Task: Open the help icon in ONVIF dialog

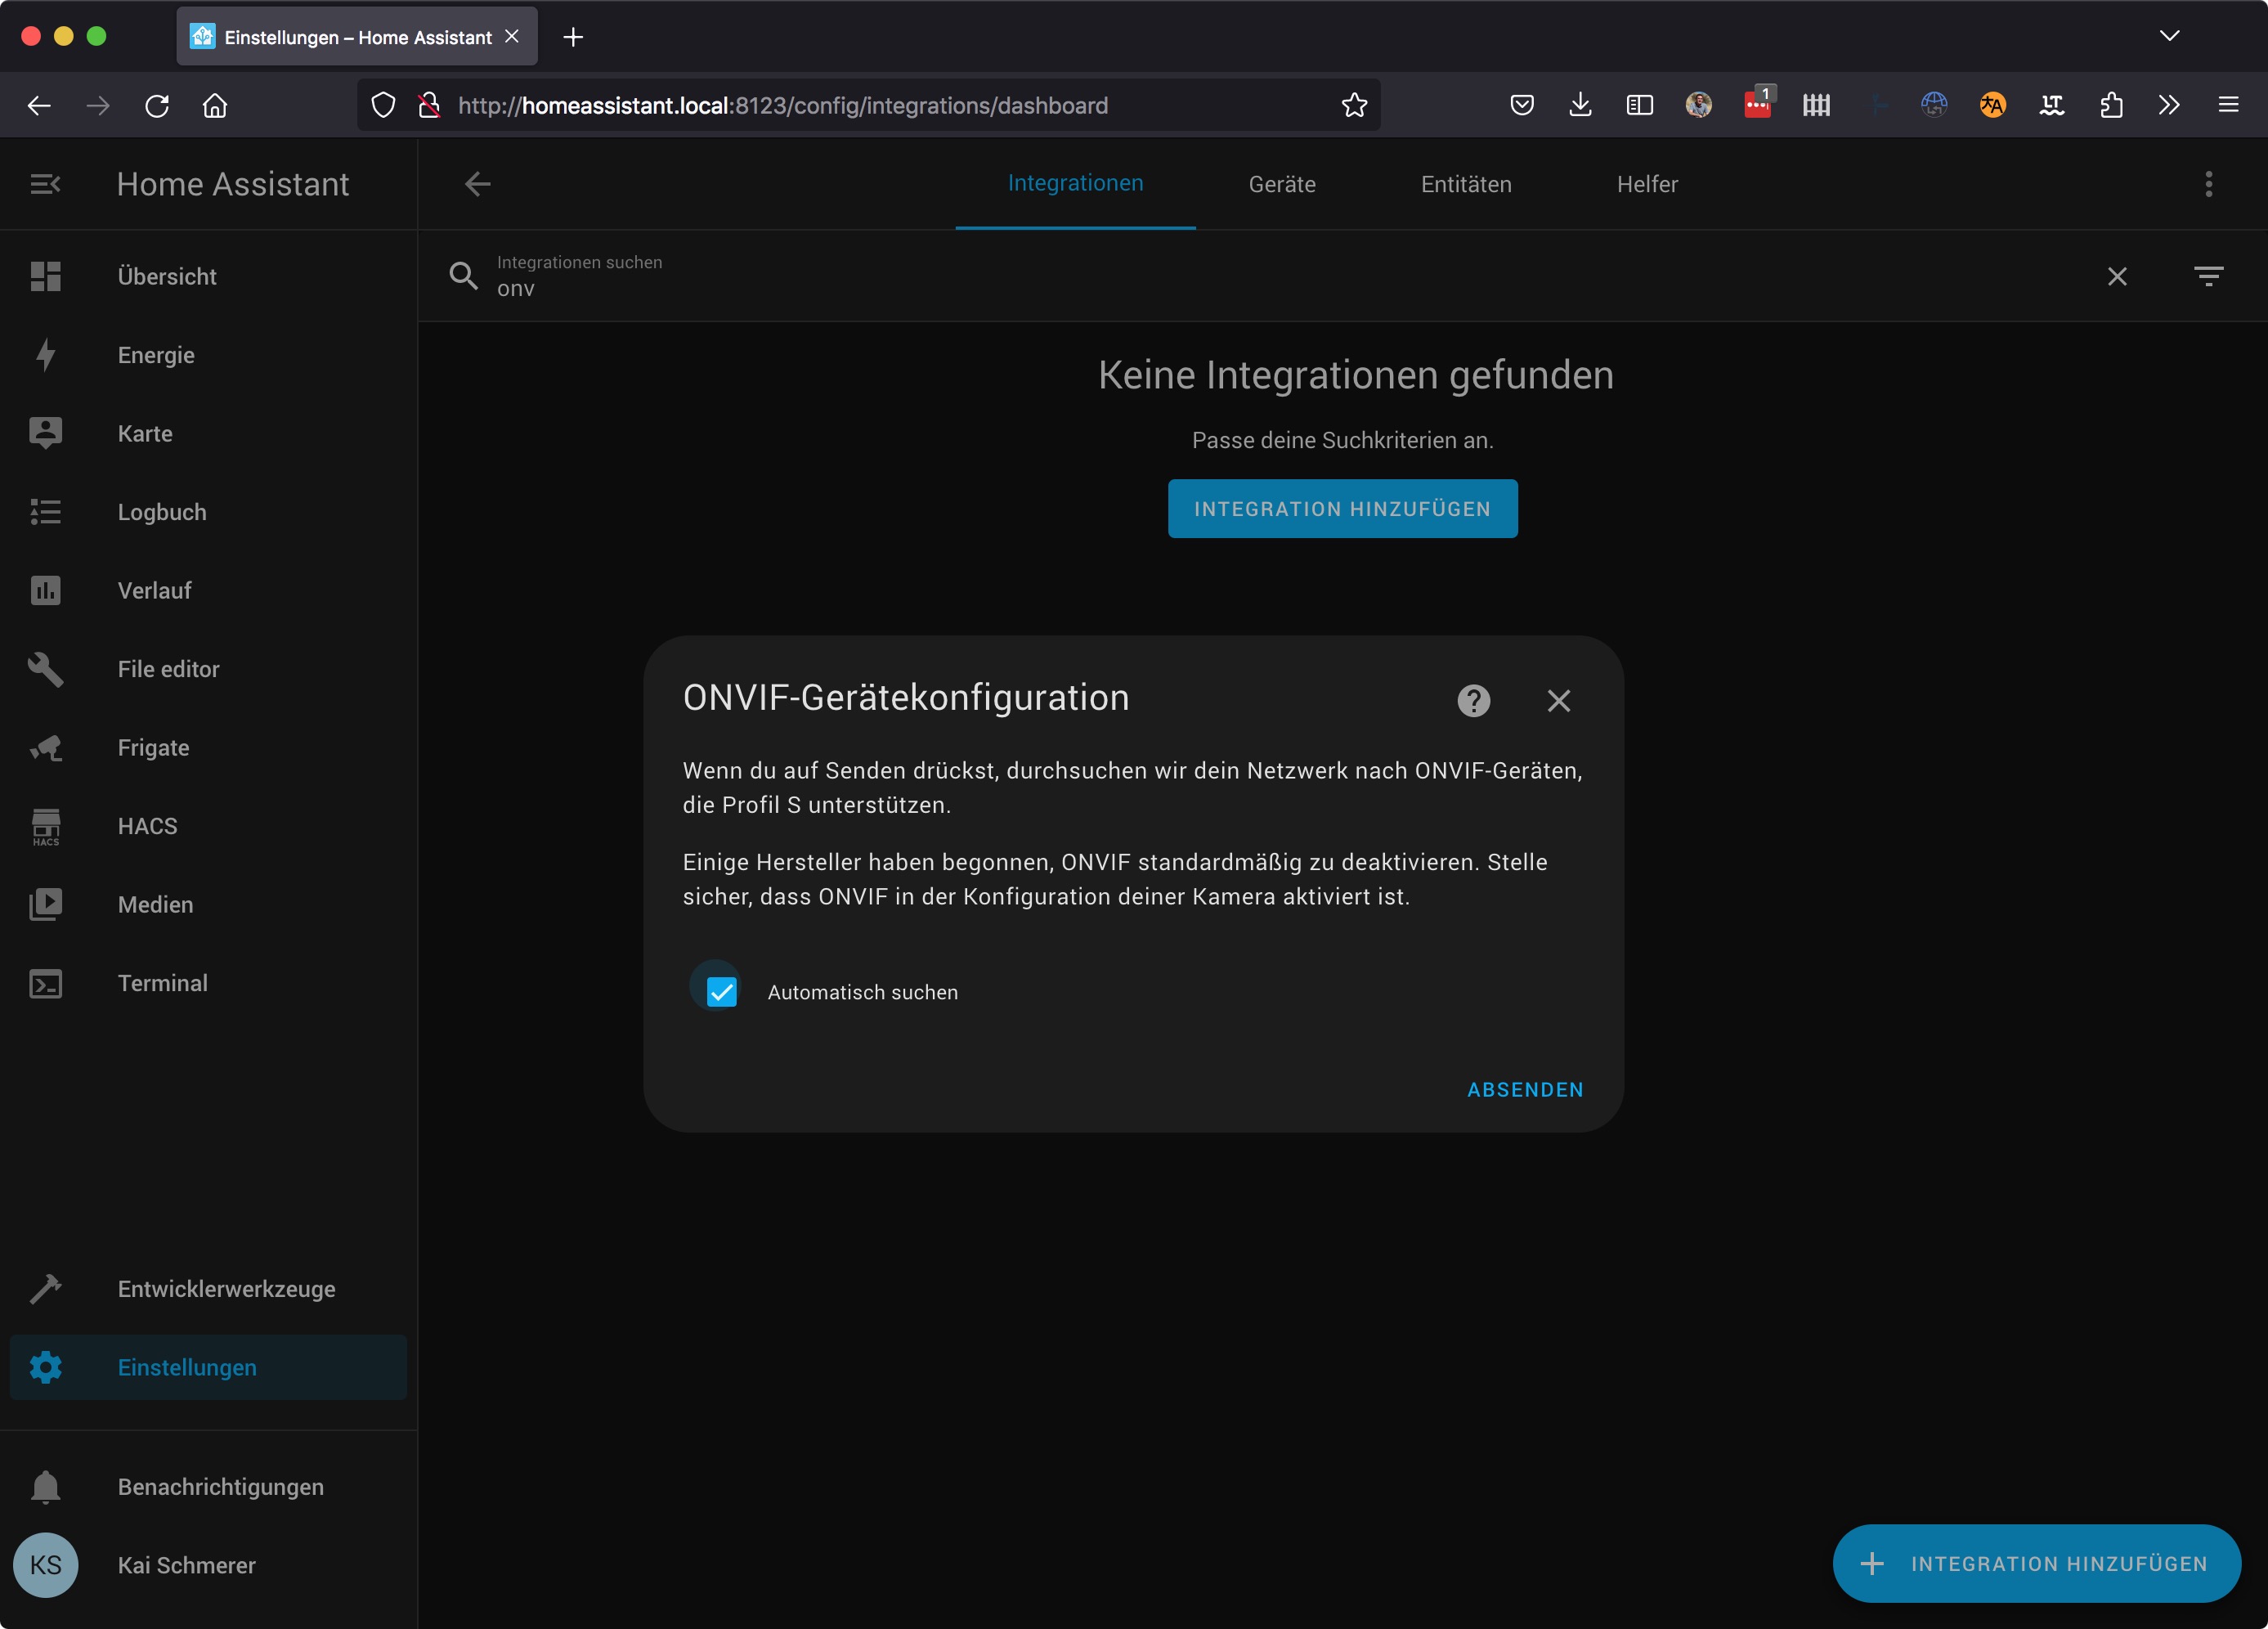Action: tap(1473, 700)
